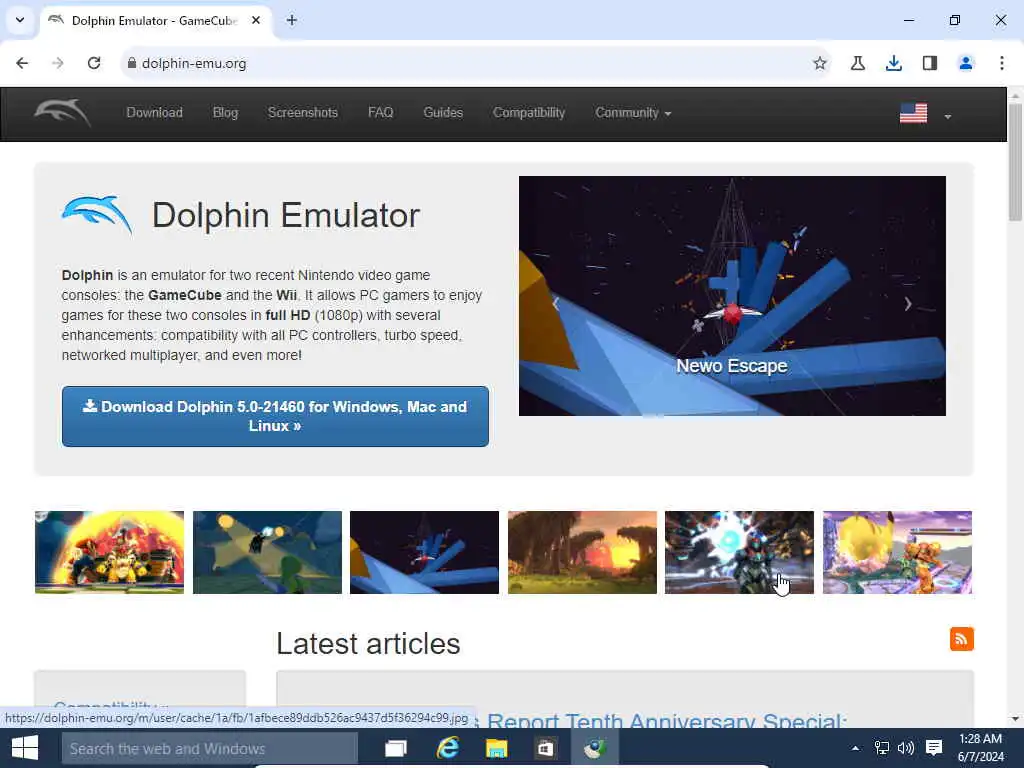Launch Internet Explorer from the taskbar
The height and width of the screenshot is (768, 1024).
pos(447,748)
